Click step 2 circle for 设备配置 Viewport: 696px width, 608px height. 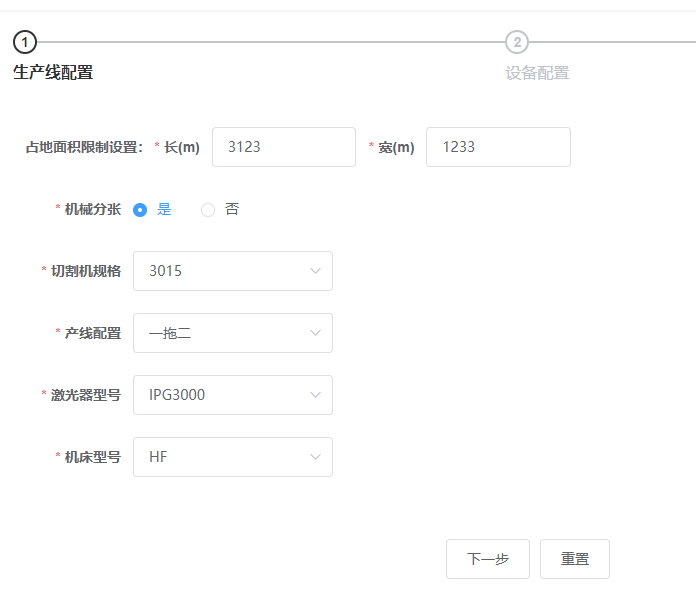tap(517, 42)
